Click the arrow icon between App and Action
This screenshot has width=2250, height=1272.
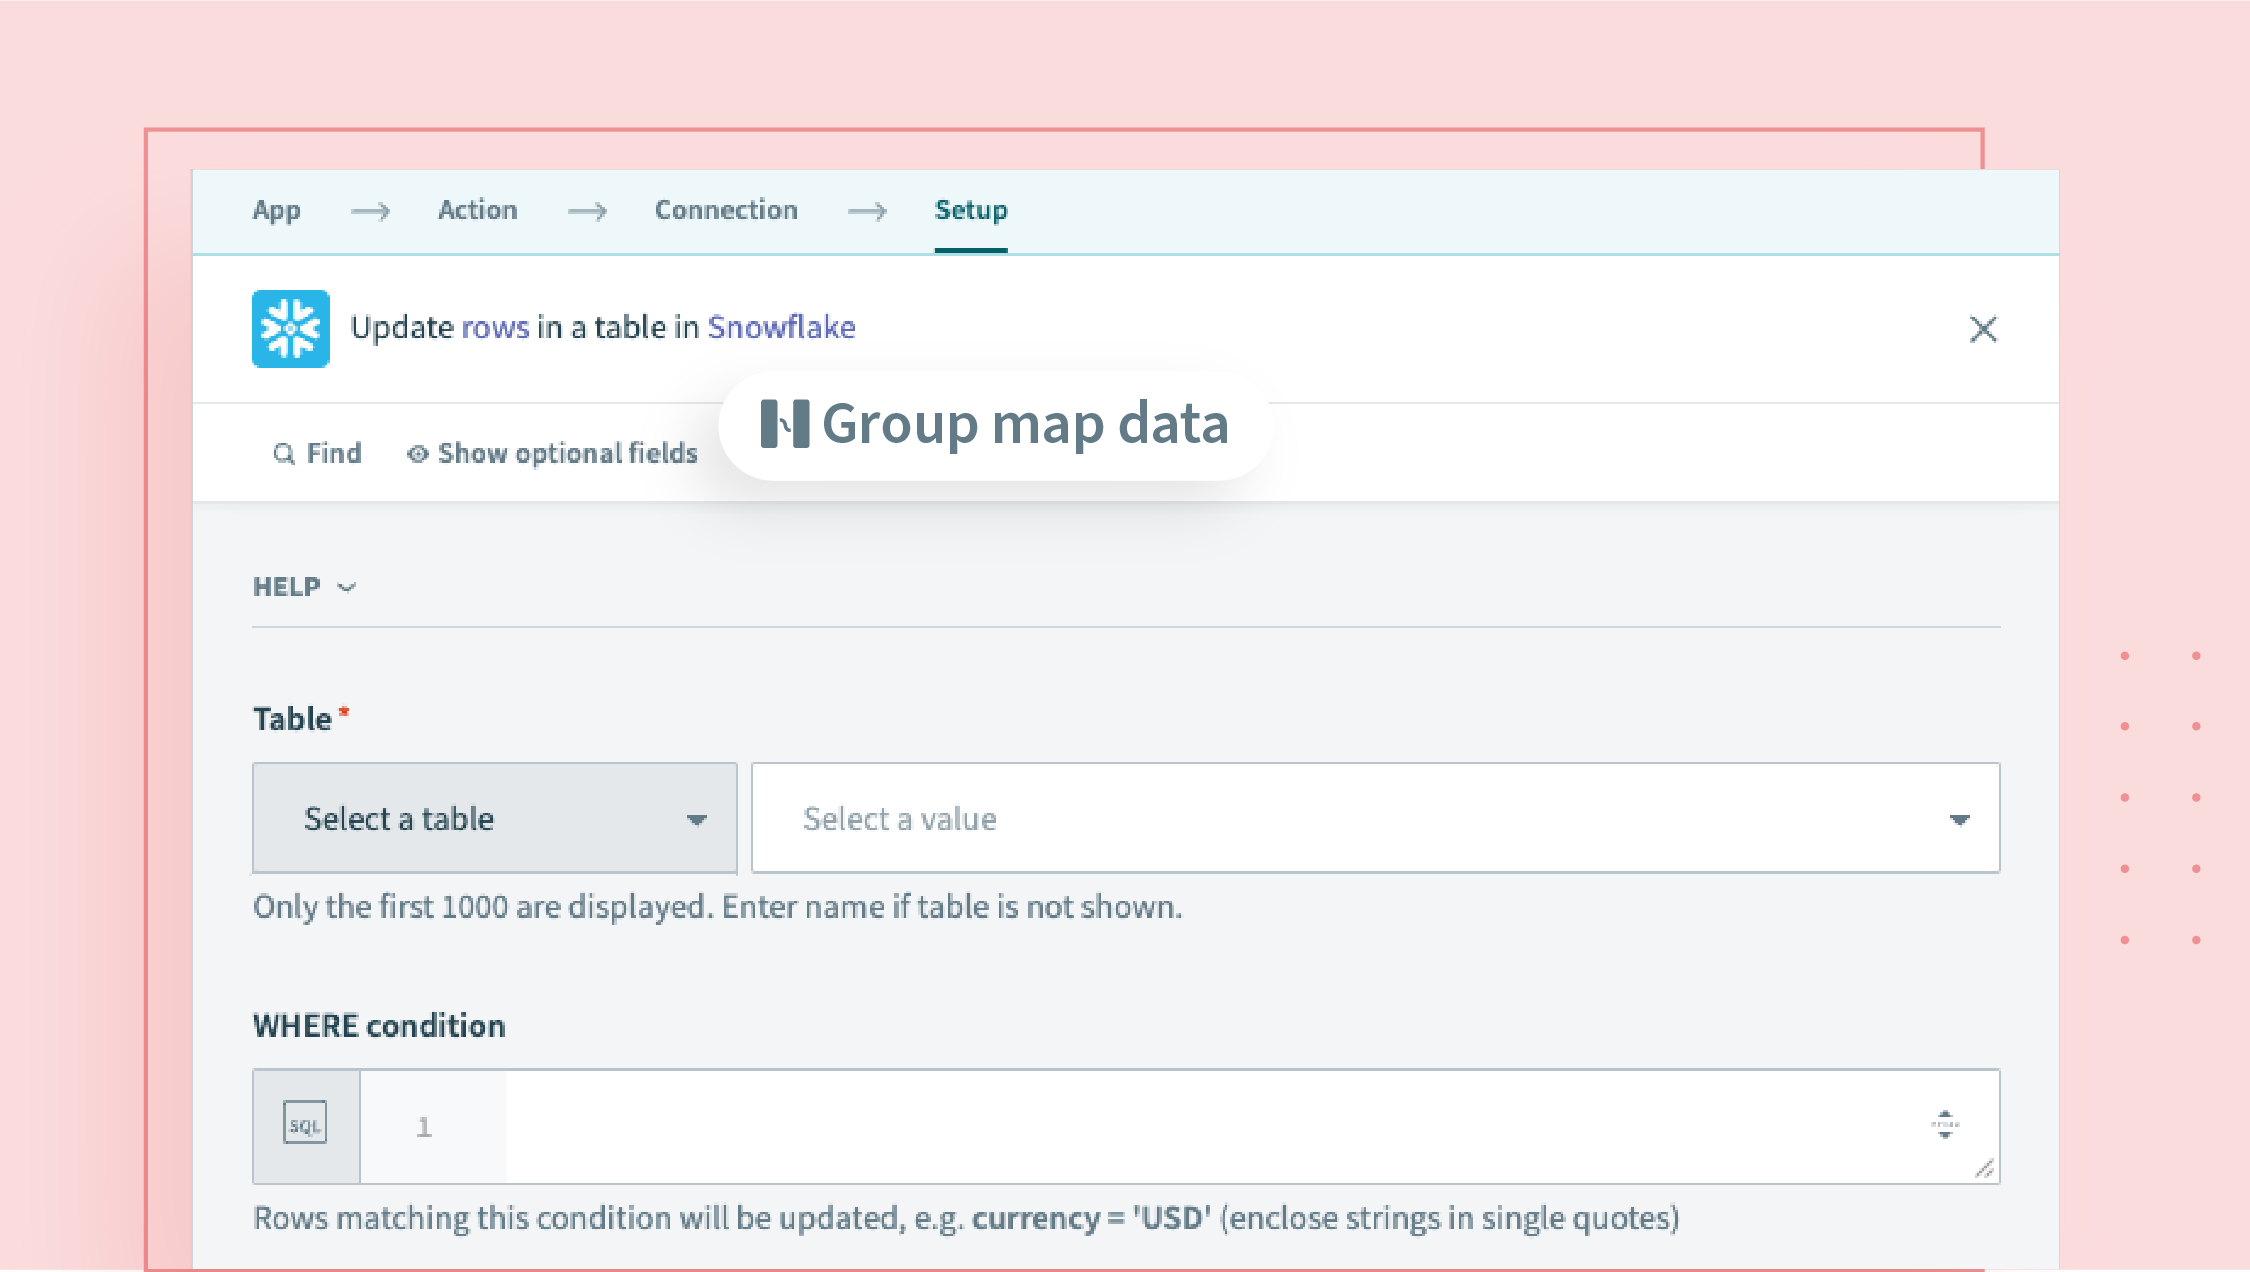tap(372, 211)
